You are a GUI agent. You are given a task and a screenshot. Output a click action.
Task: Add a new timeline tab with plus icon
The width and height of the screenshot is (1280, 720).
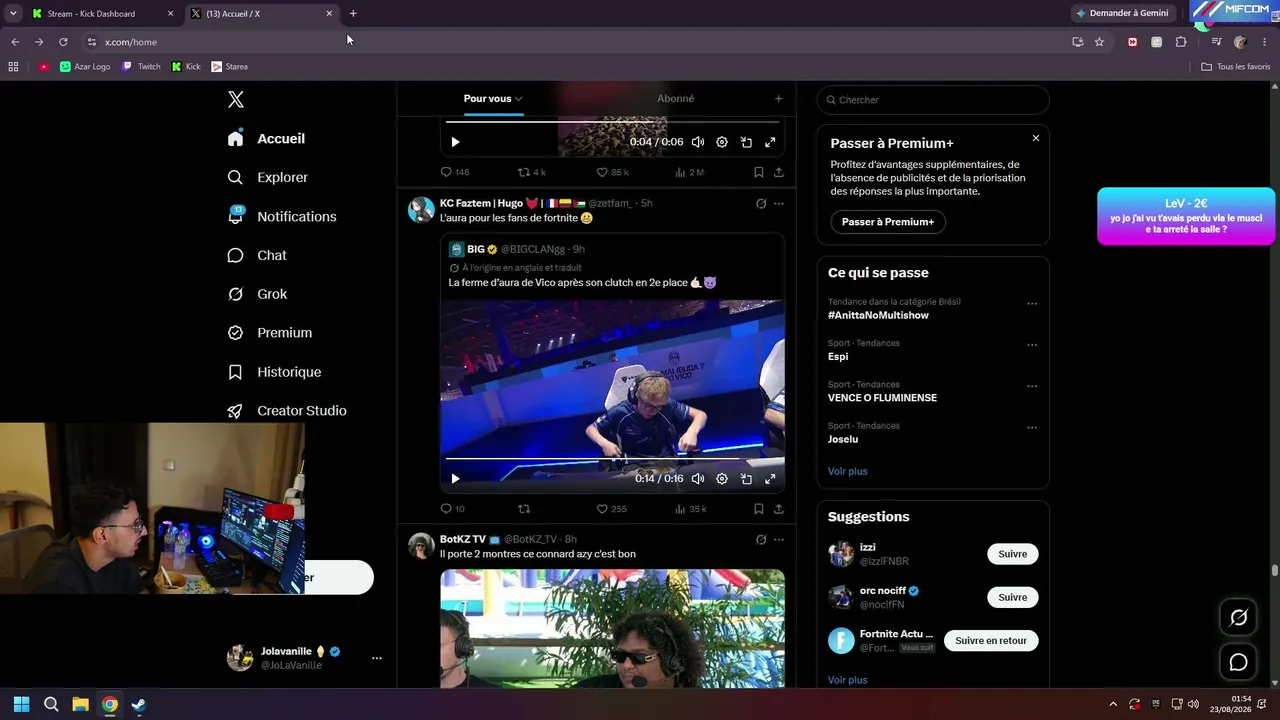pyautogui.click(x=778, y=99)
